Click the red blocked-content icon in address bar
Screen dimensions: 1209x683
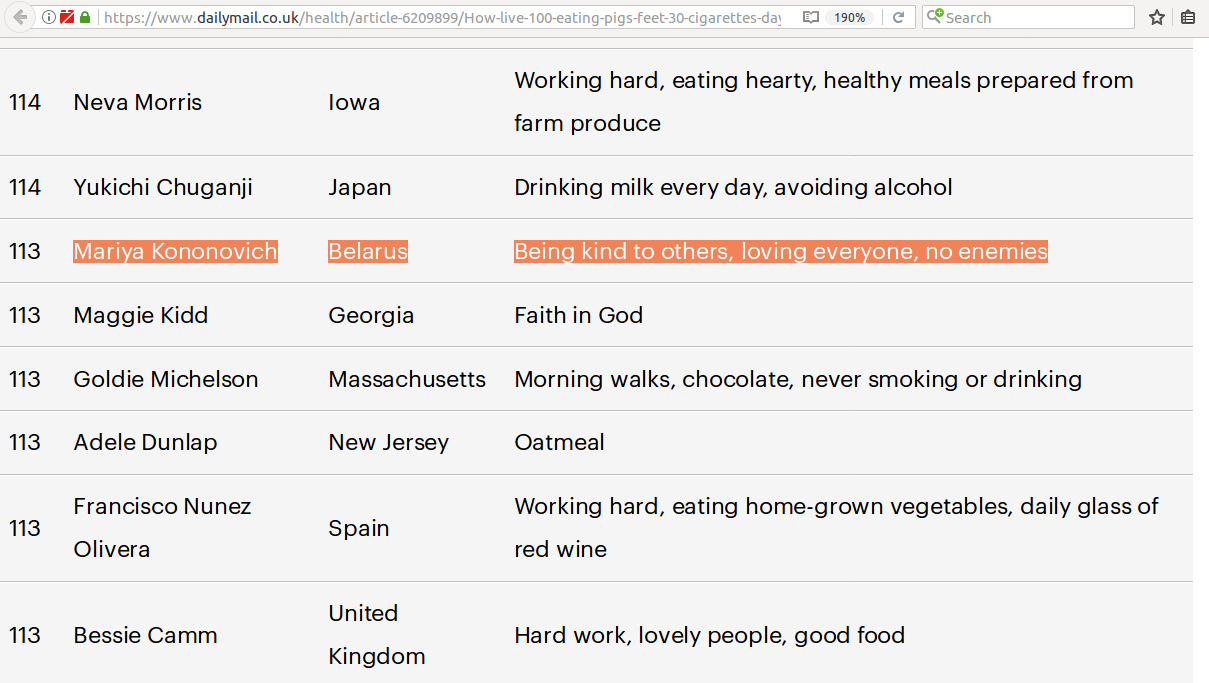point(67,17)
